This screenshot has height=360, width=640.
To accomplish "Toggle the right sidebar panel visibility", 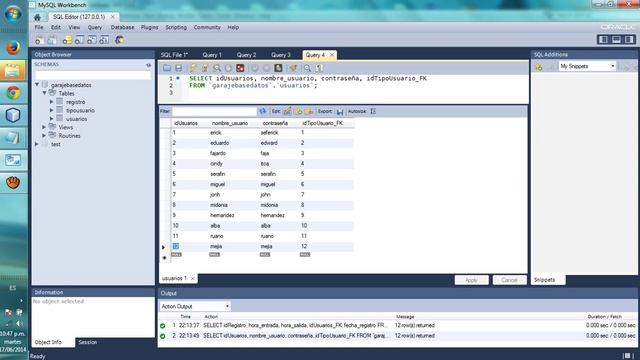I will [x=629, y=40].
